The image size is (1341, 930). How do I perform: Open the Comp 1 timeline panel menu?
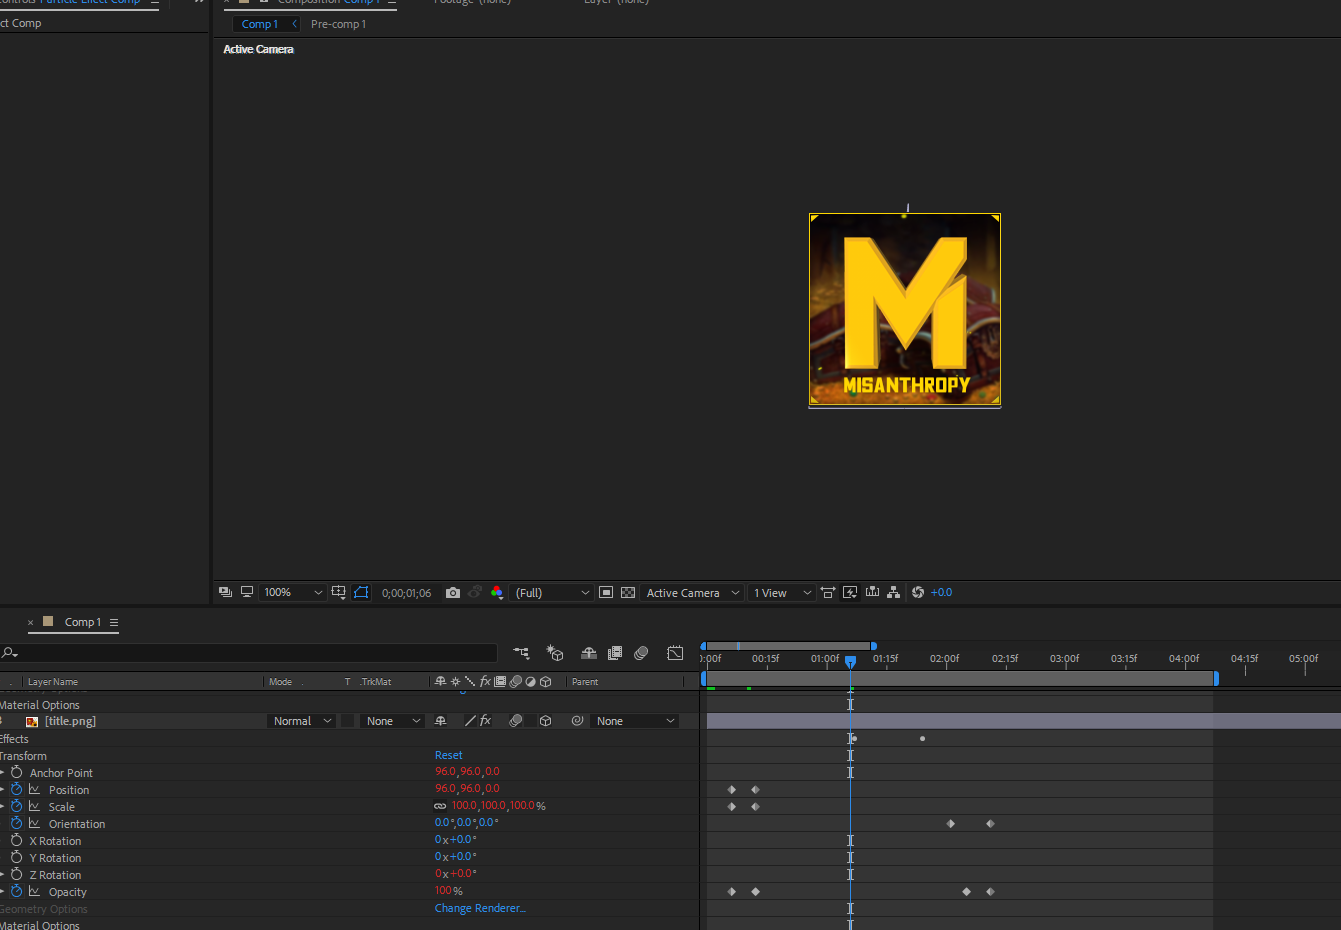(114, 622)
